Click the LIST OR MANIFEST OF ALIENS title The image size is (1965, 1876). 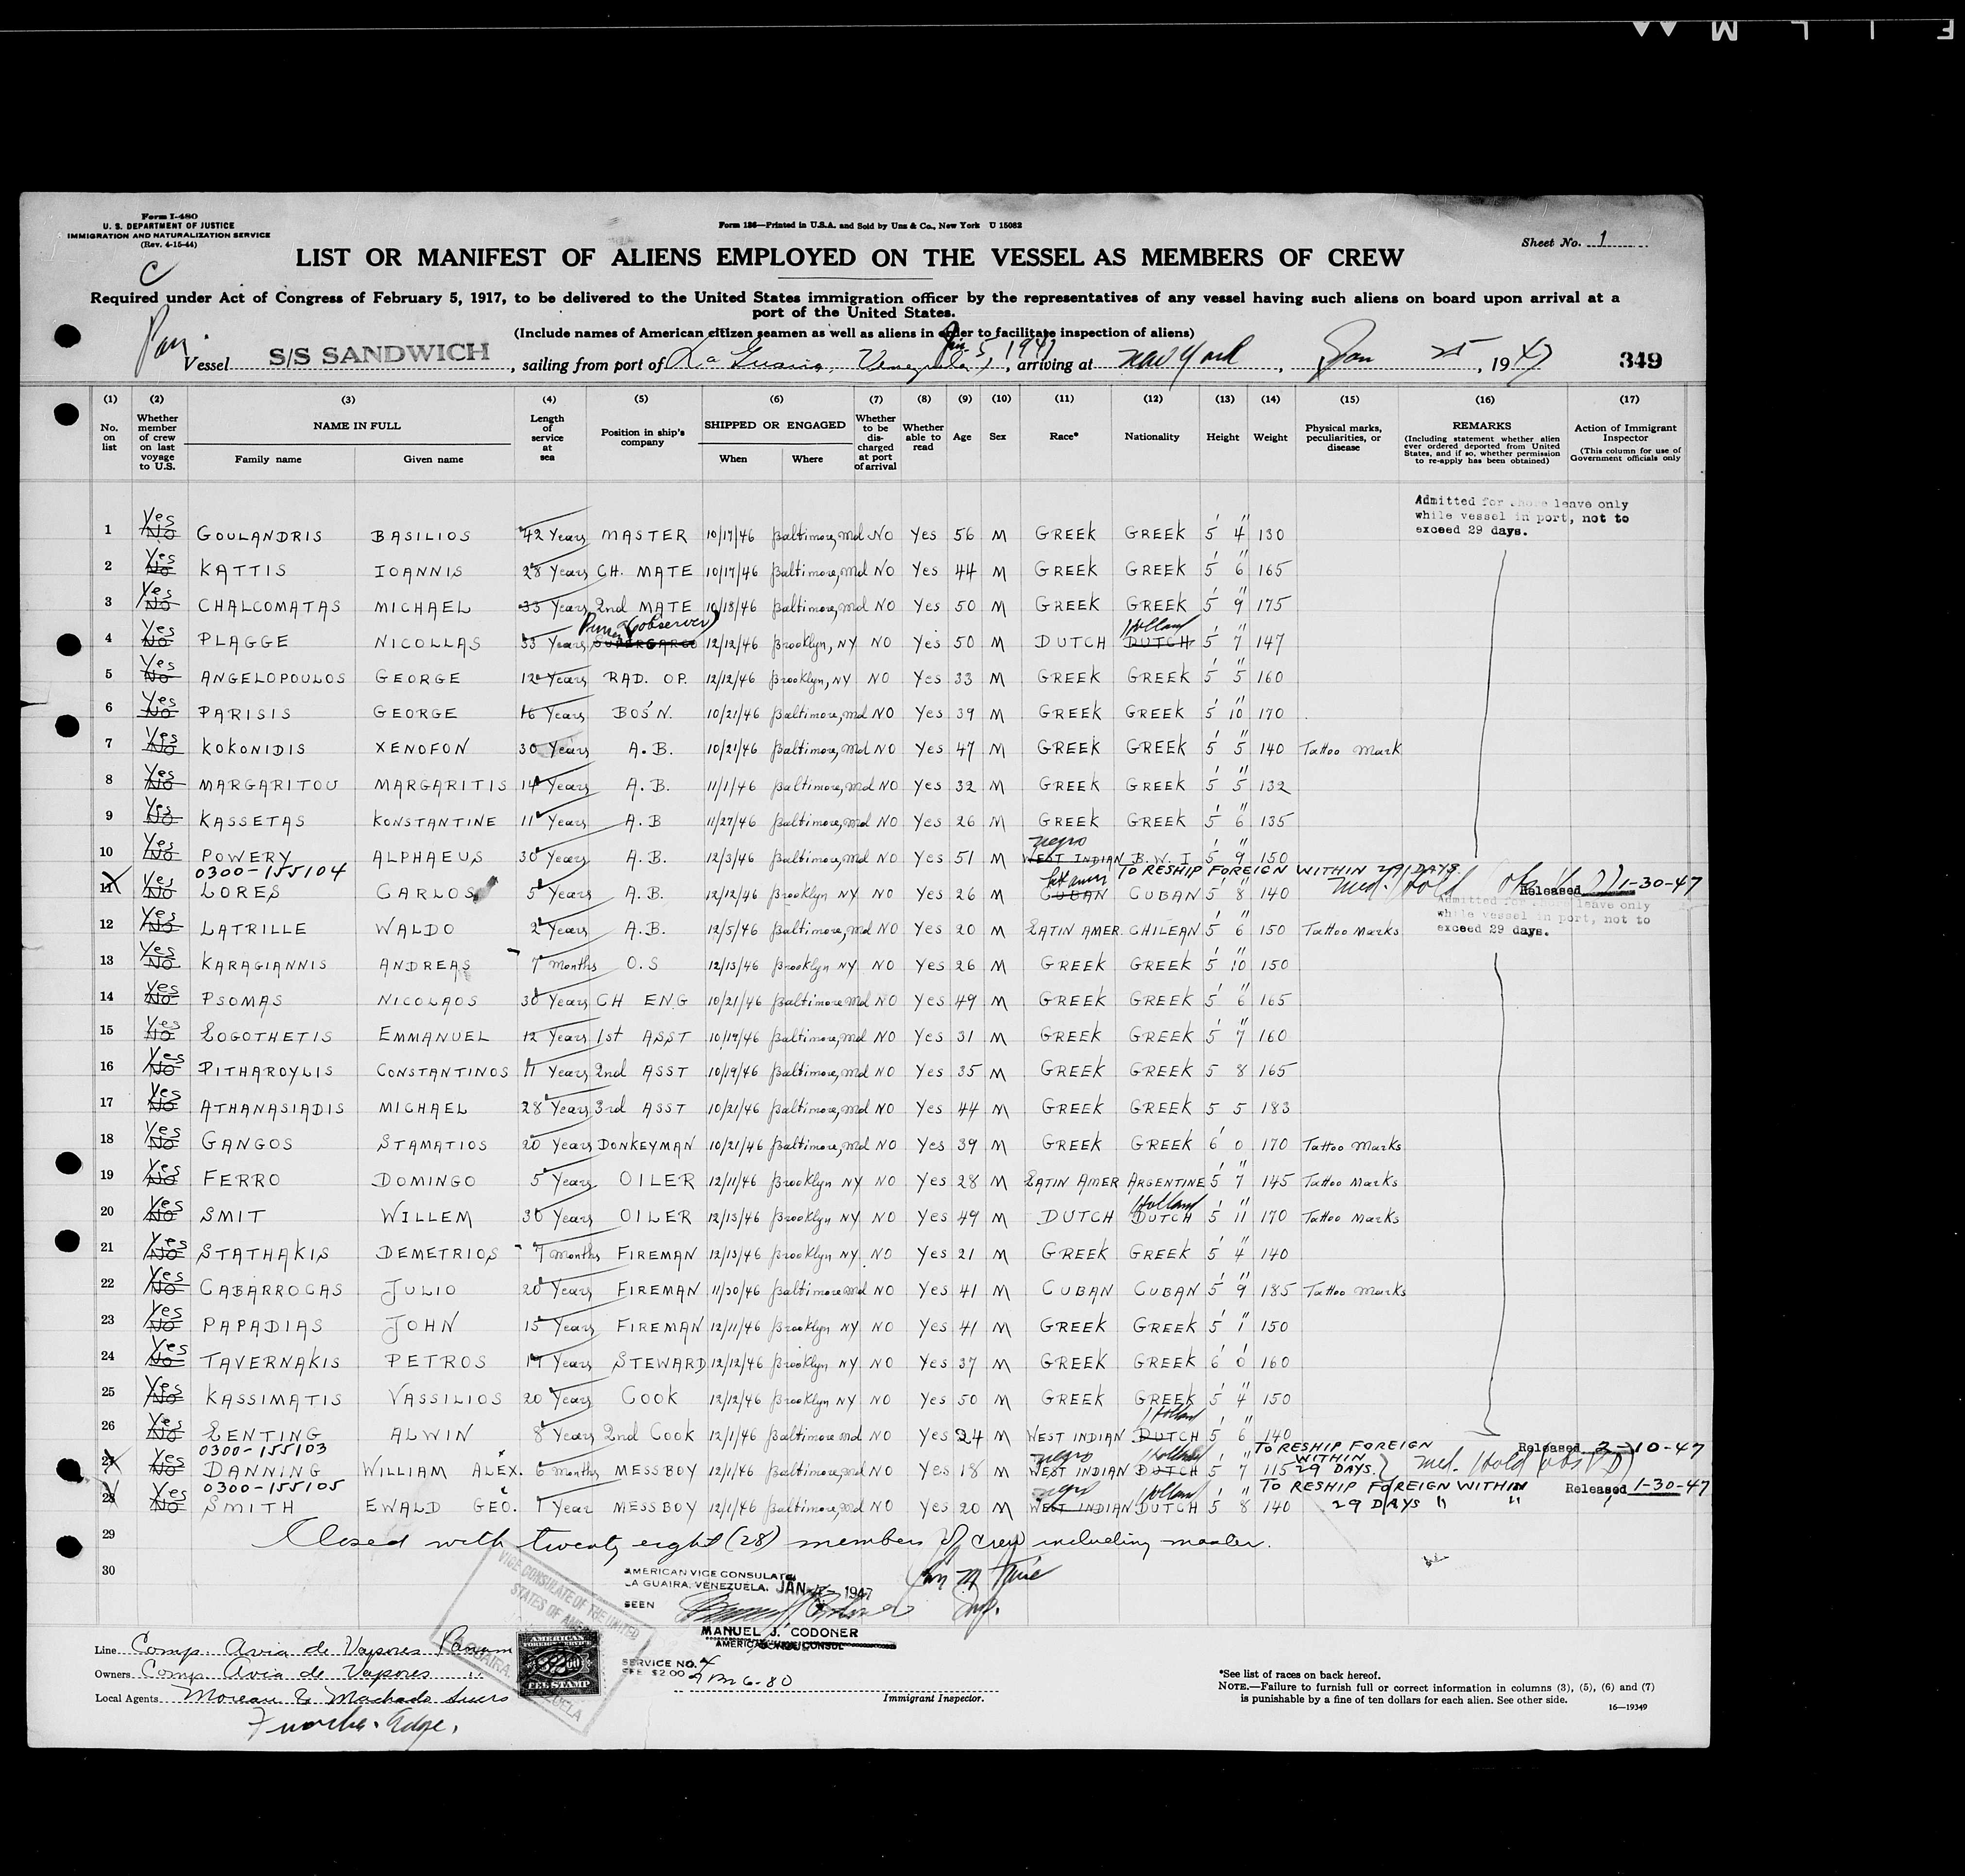click(x=849, y=257)
